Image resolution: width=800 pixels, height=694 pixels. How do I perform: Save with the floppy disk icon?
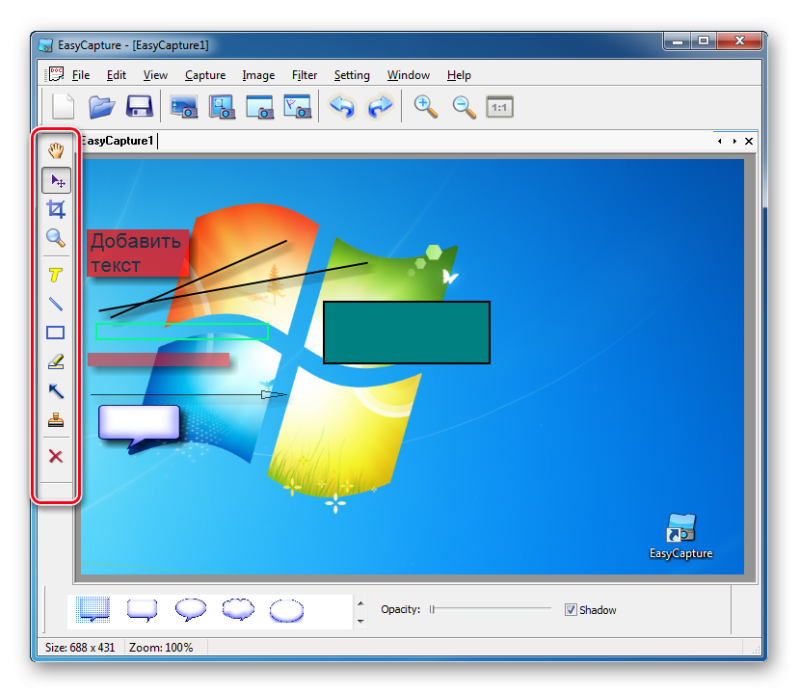(139, 107)
